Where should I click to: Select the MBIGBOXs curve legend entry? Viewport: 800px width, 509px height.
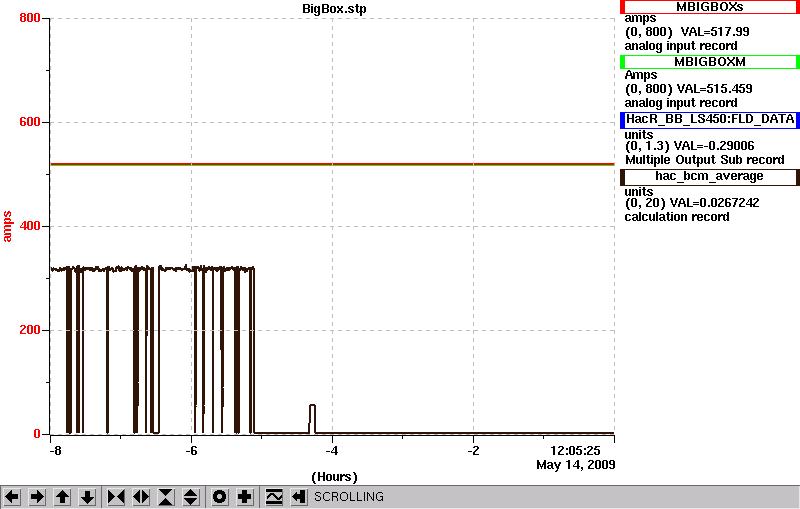coord(710,7)
